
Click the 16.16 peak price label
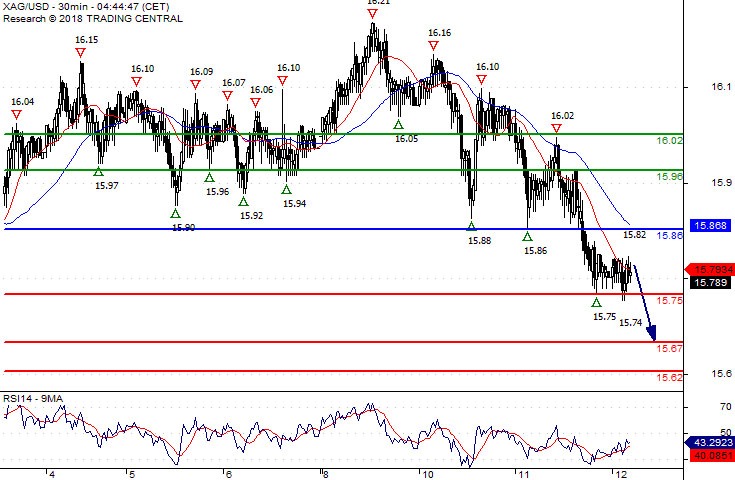[x=440, y=33]
